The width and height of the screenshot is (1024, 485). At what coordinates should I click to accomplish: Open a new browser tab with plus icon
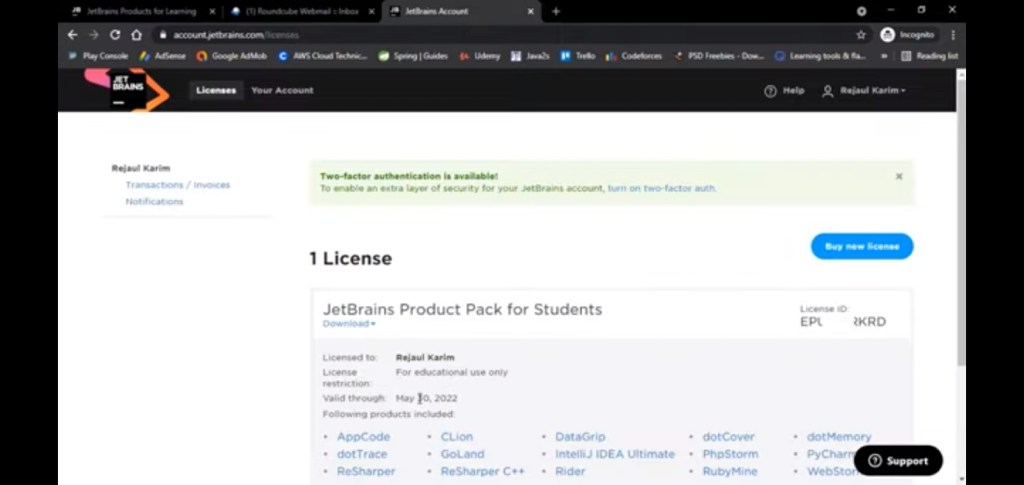click(x=556, y=11)
